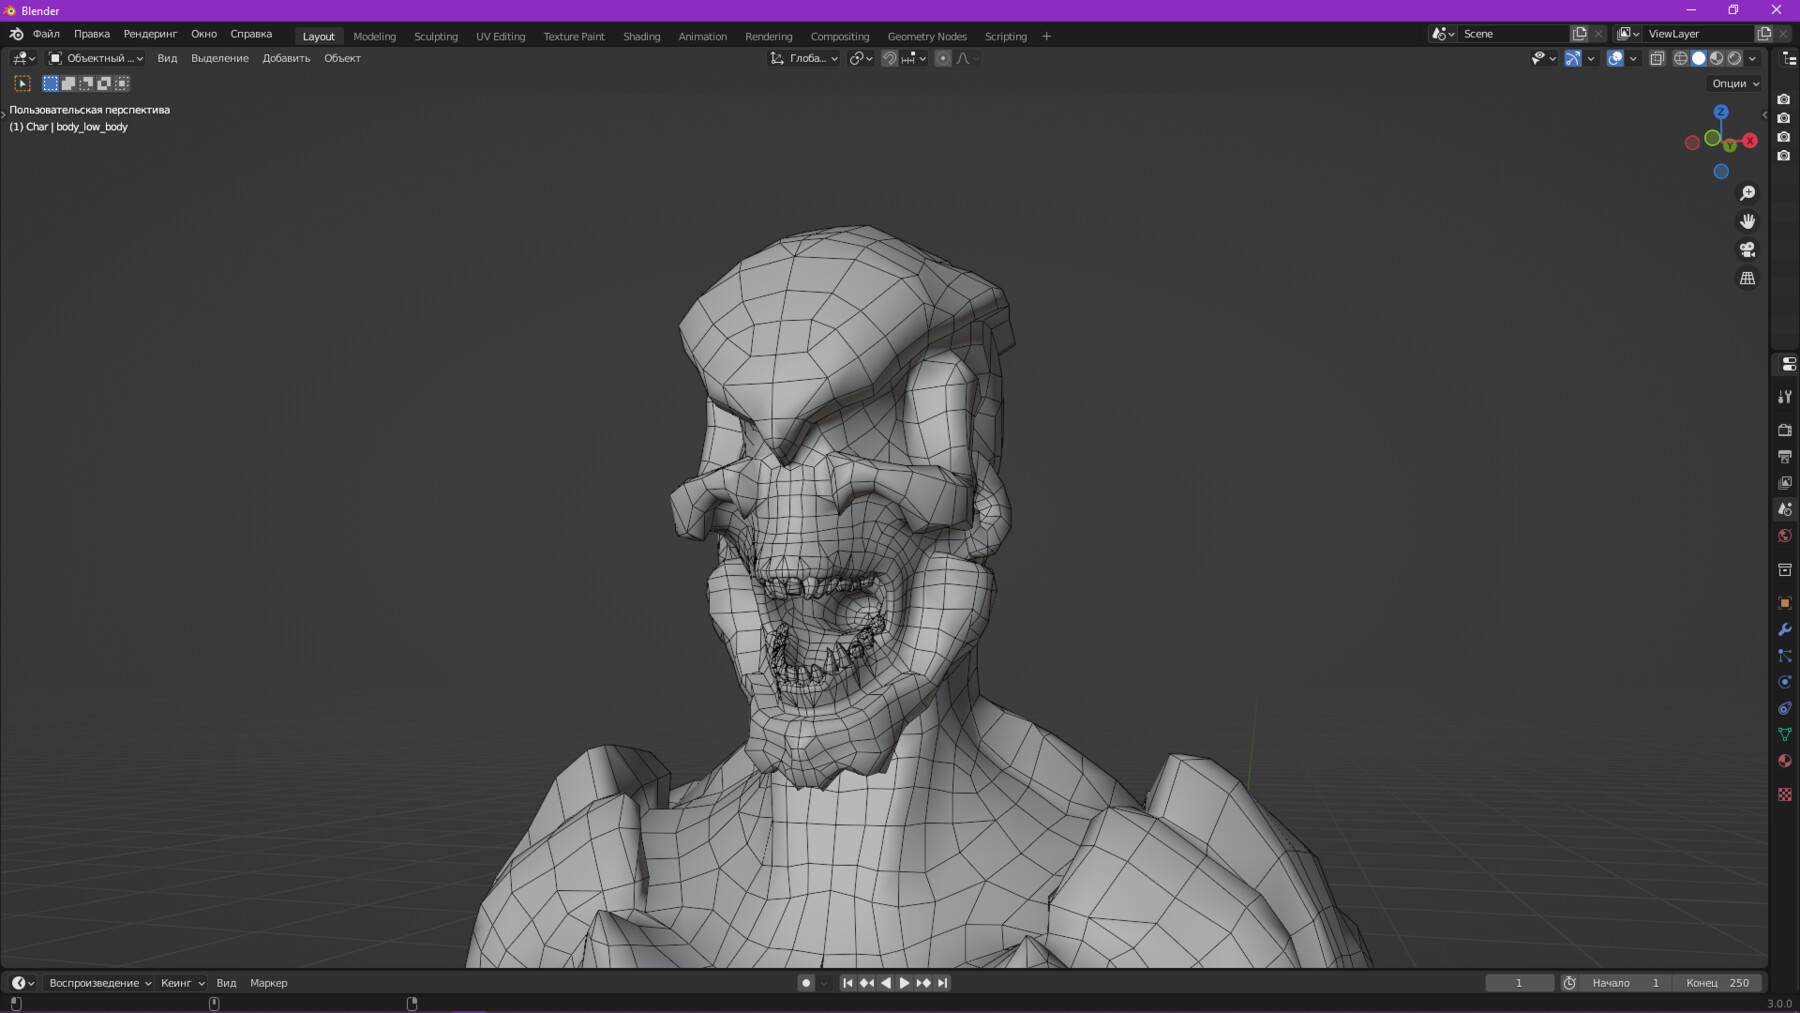The image size is (1800, 1013).
Task: Open the Modifiers wrench properties tab
Action: point(1785,630)
